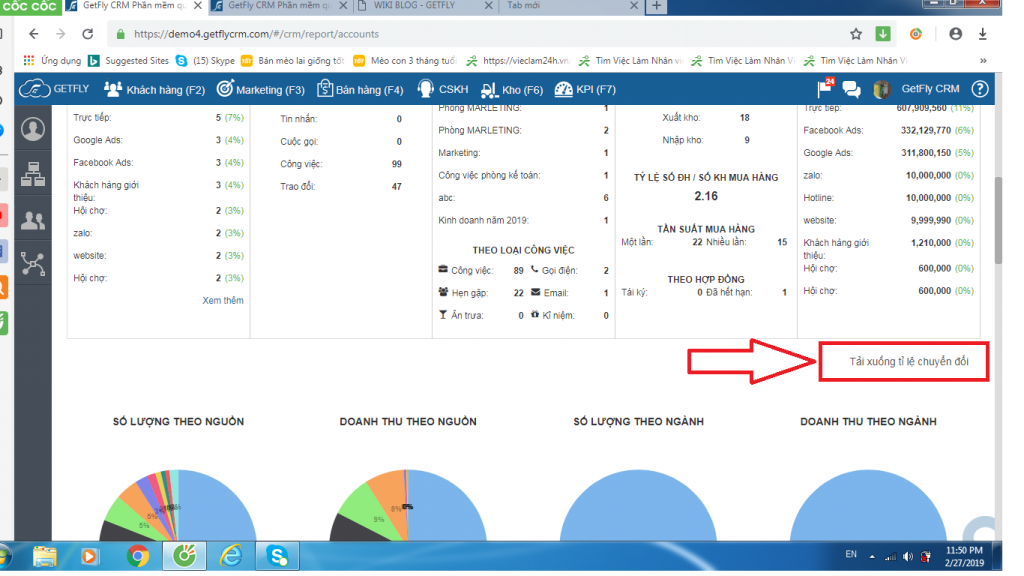Click Kỉ niệm gift icon
Screen dimensions: 1024x576
coord(535,314)
